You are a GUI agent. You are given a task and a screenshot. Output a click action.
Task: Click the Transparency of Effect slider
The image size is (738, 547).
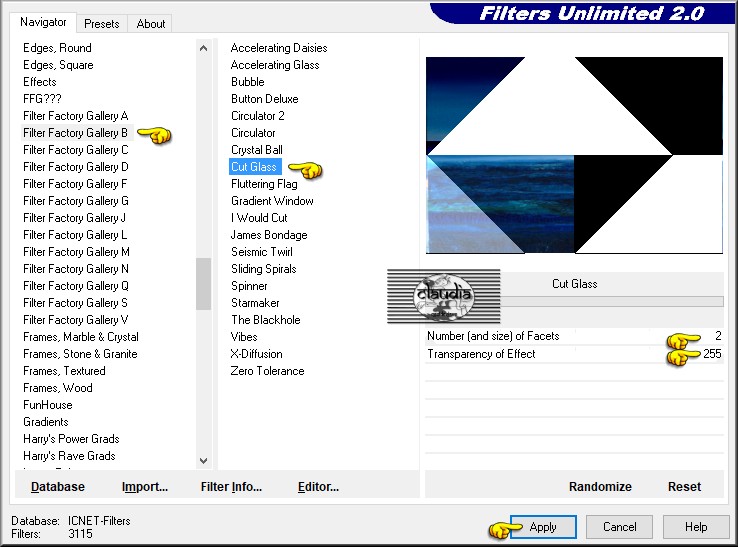(574, 354)
